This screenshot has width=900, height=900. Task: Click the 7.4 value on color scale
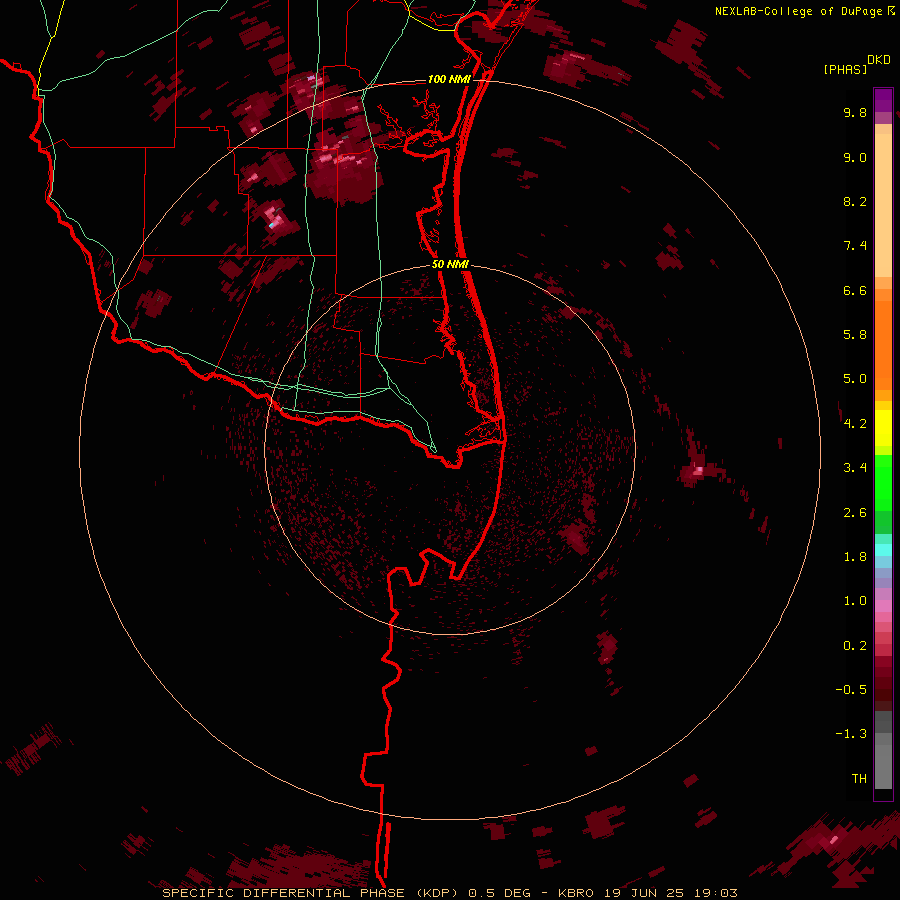pyautogui.click(x=855, y=246)
